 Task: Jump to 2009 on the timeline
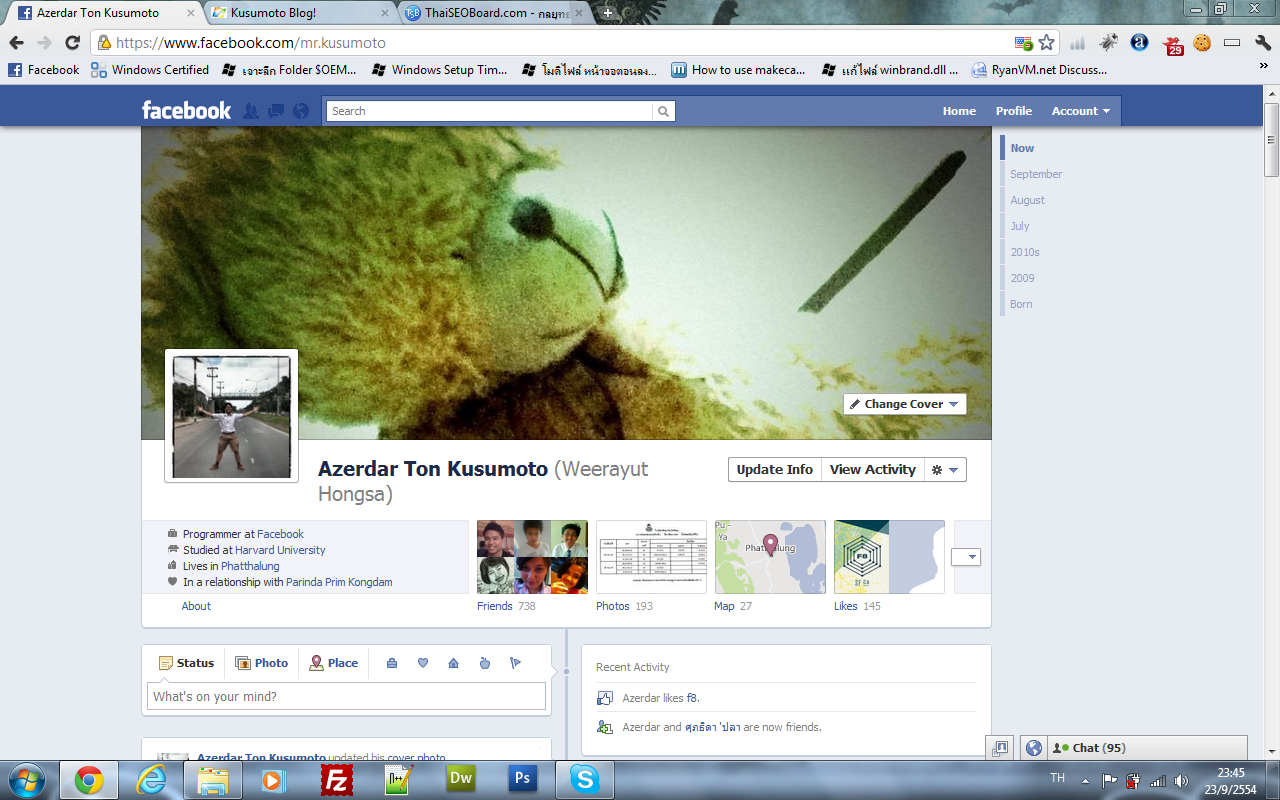1022,278
